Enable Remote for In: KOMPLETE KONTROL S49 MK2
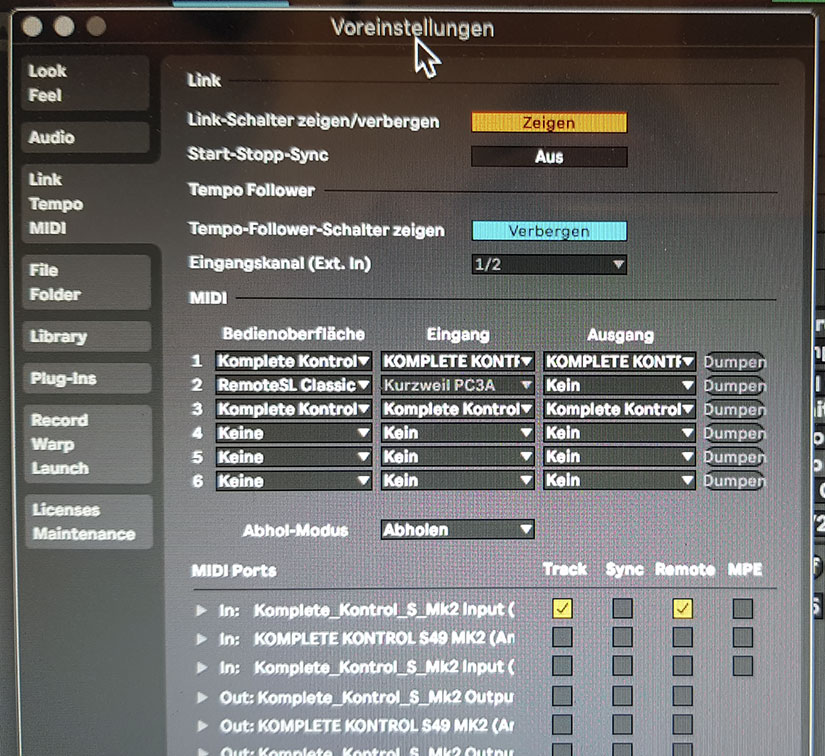The height and width of the screenshot is (756, 825). (682, 637)
